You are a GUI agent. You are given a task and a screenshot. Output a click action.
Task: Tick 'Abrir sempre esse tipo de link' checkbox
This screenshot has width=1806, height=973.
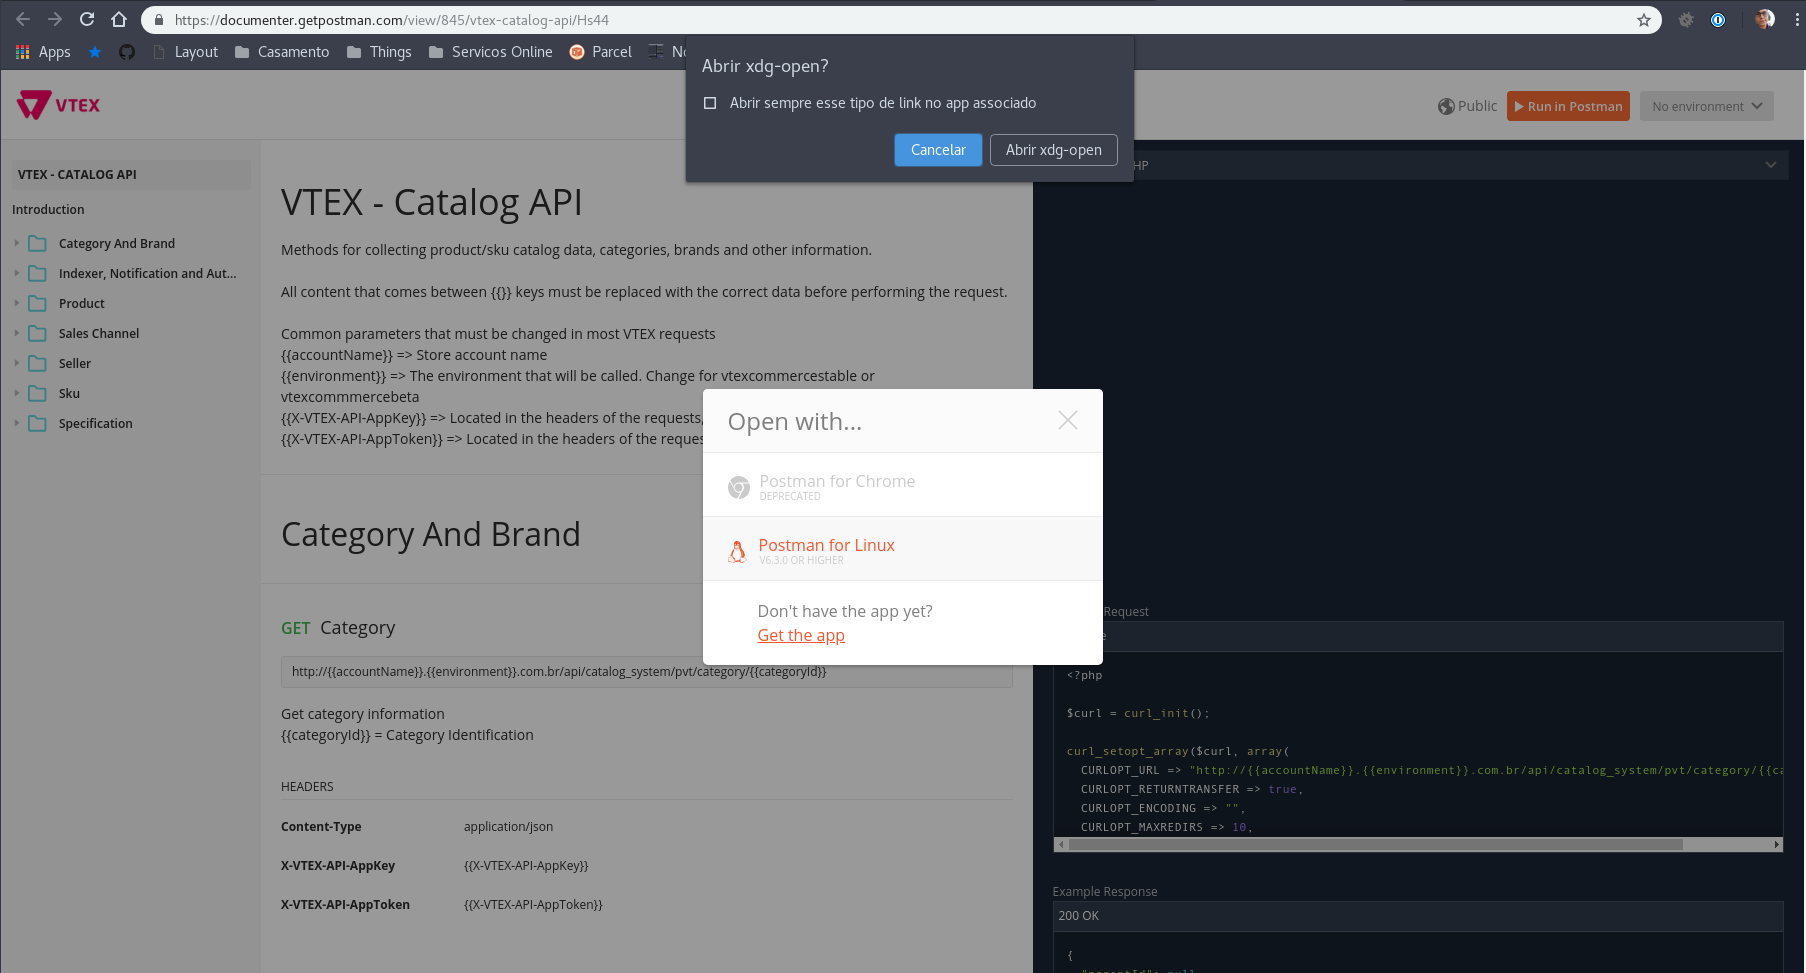pyautogui.click(x=710, y=103)
